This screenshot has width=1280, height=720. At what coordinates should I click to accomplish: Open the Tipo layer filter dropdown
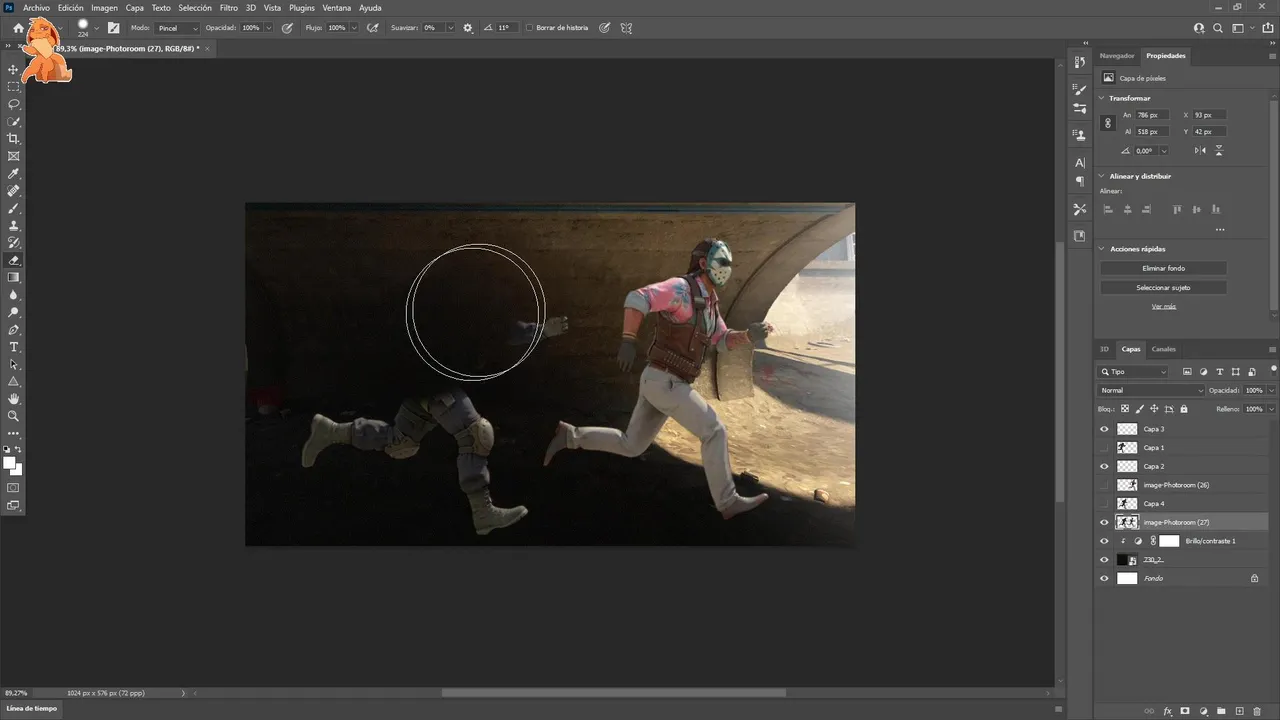point(1133,372)
